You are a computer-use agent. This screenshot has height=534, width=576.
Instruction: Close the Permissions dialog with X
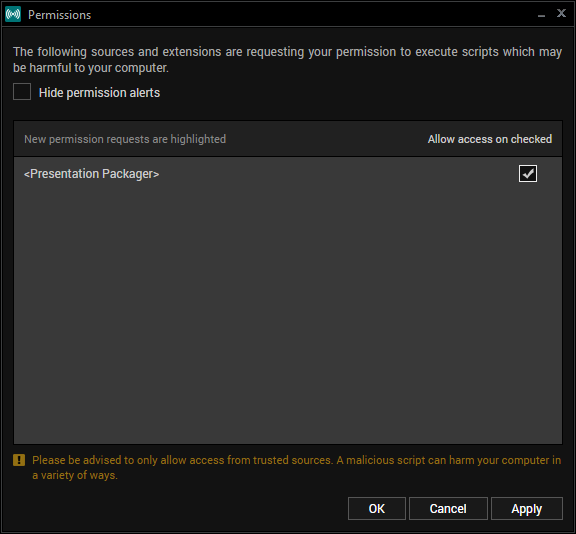pyautogui.click(x=561, y=13)
